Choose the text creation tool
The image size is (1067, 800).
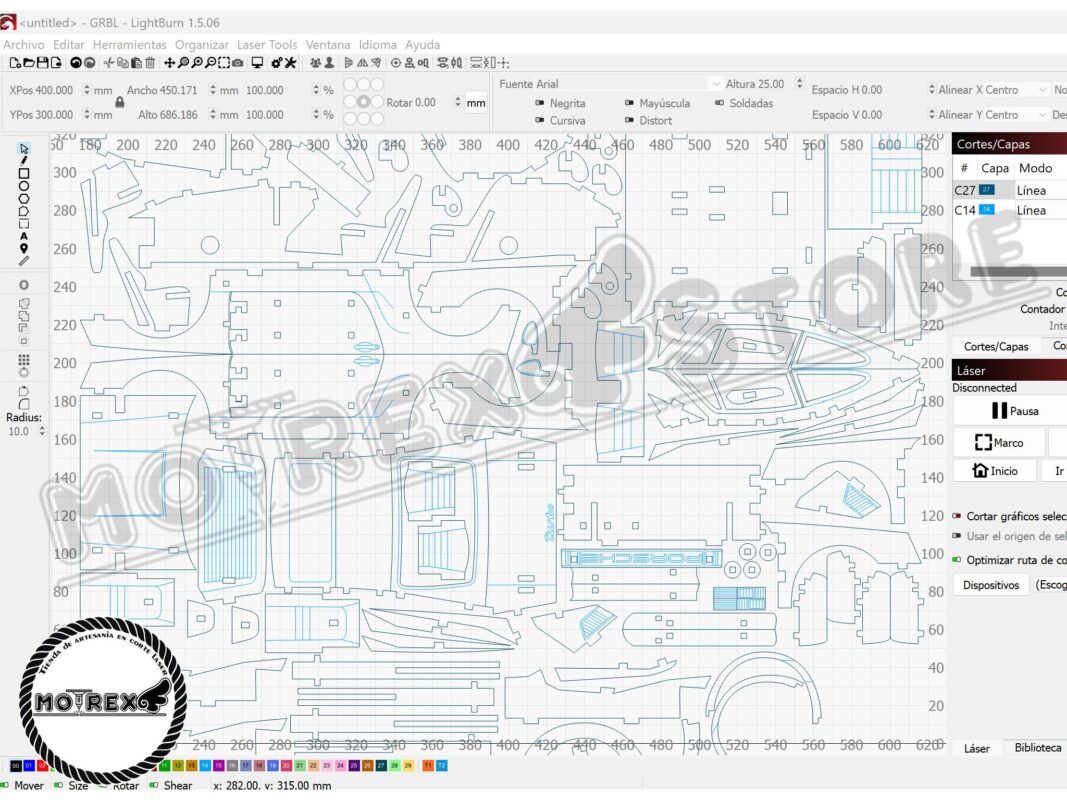[x=24, y=236]
